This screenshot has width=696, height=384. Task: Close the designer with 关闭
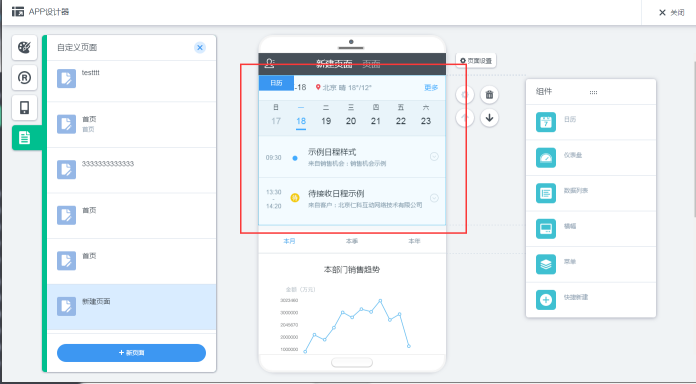(672, 12)
